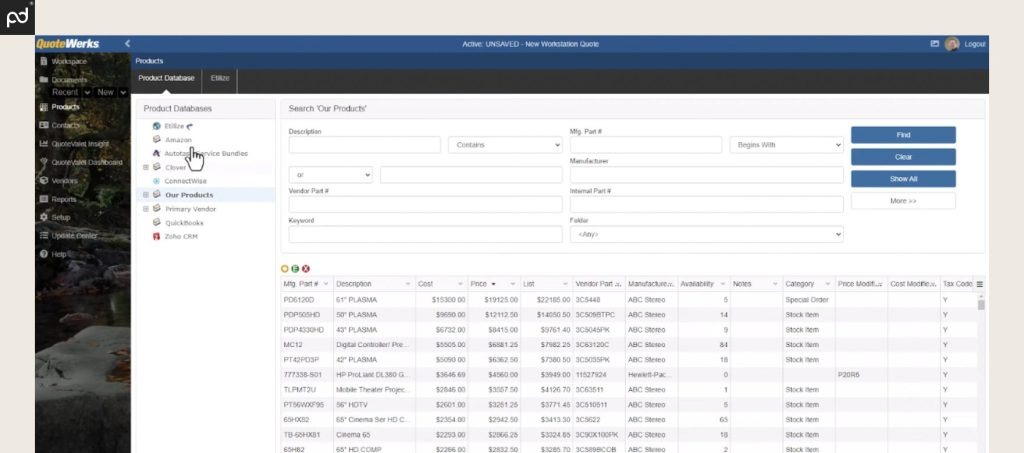Click the yellow circle icon above the grid
The height and width of the screenshot is (453, 1024).
pyautogui.click(x=285, y=268)
